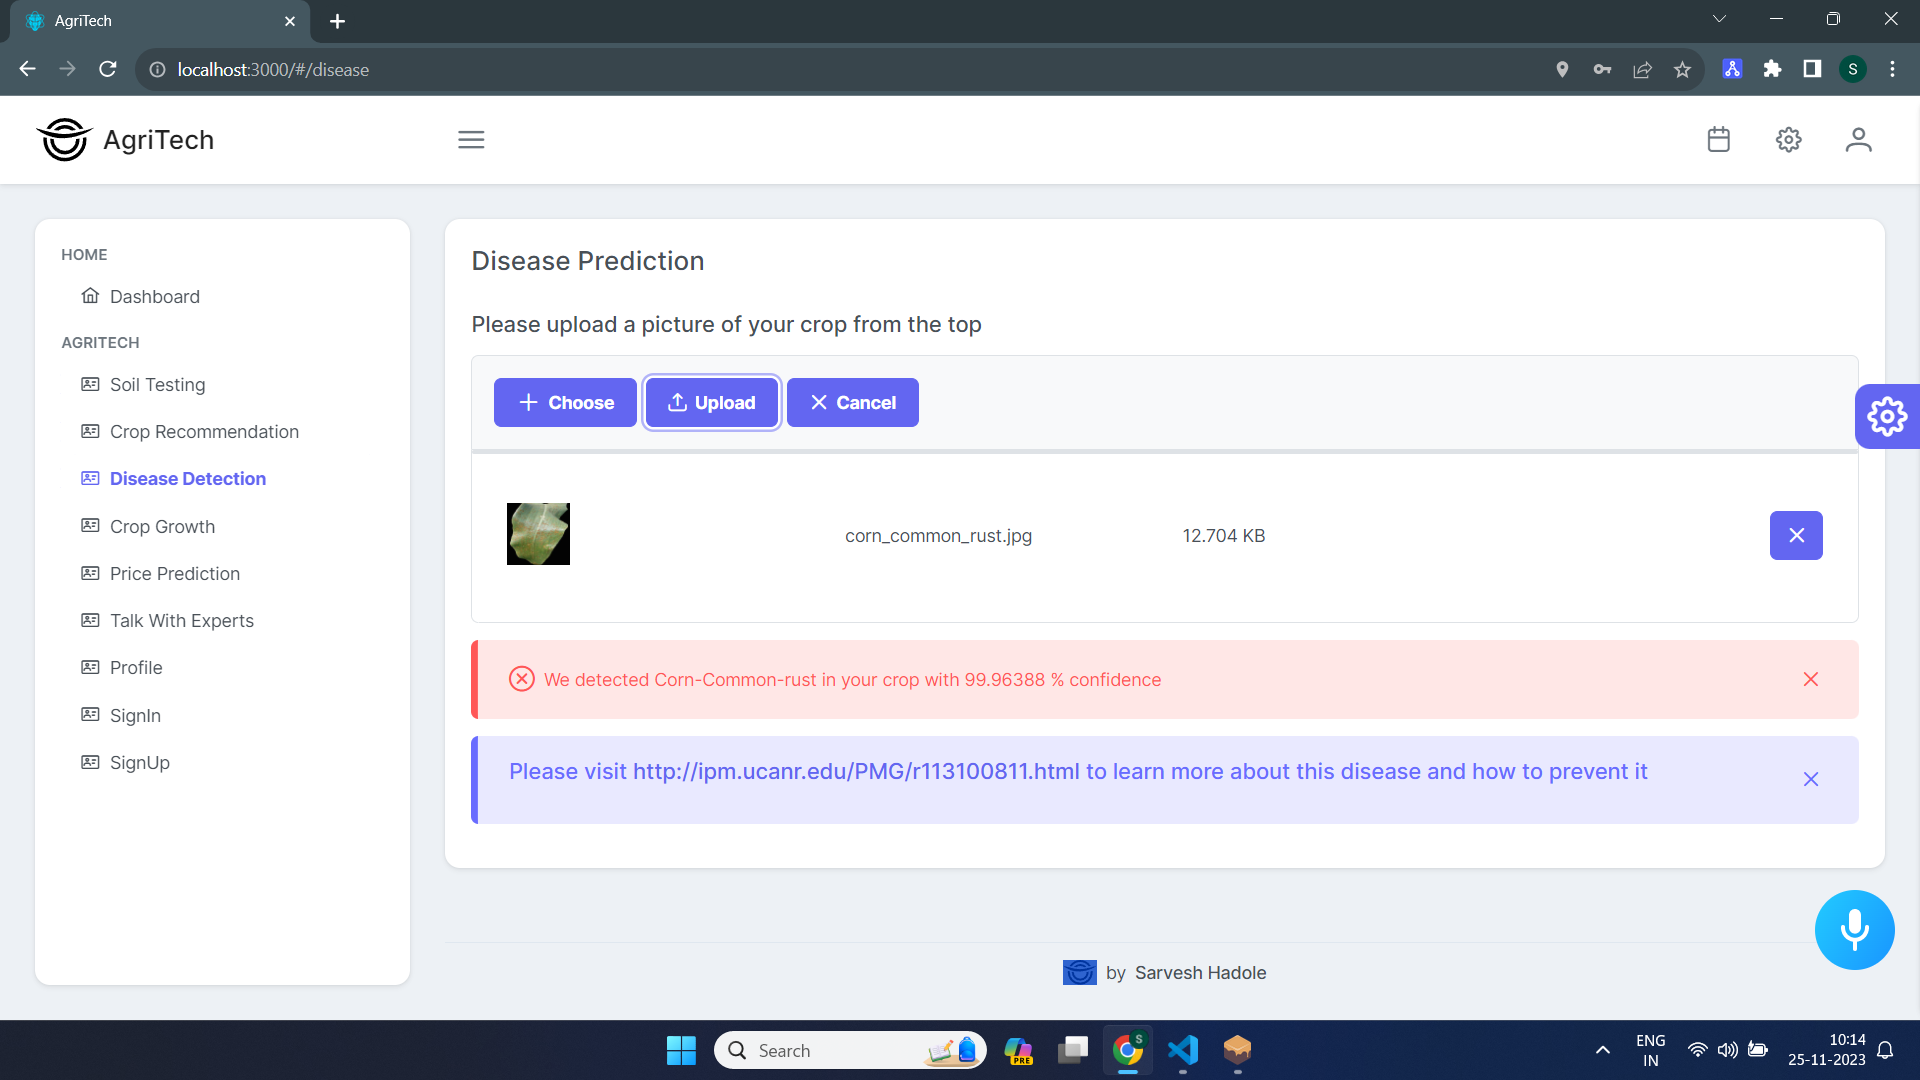Open the calendar icon in header
This screenshot has height=1080, width=1920.
(x=1718, y=140)
